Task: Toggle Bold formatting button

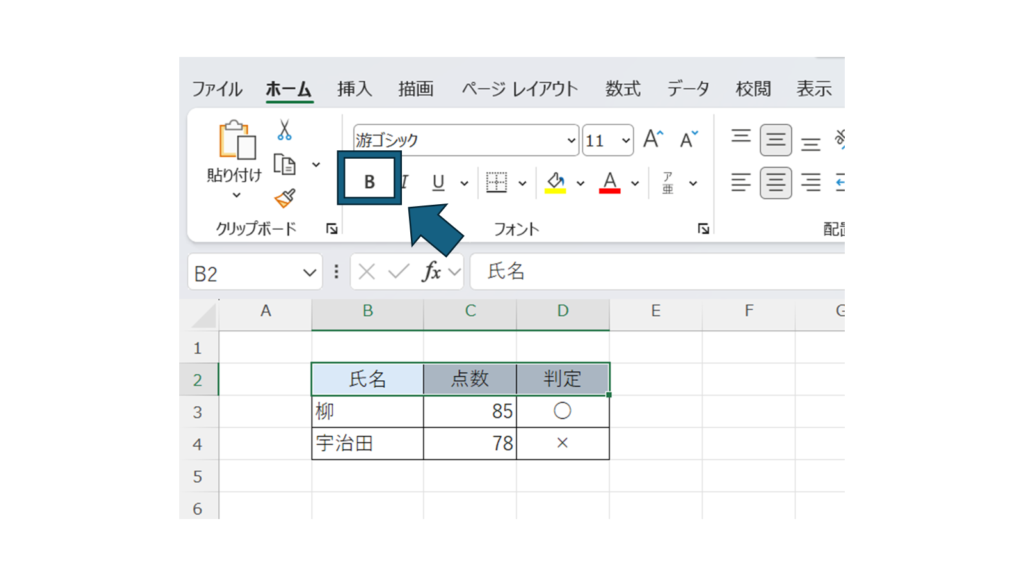Action: pyautogui.click(x=369, y=182)
